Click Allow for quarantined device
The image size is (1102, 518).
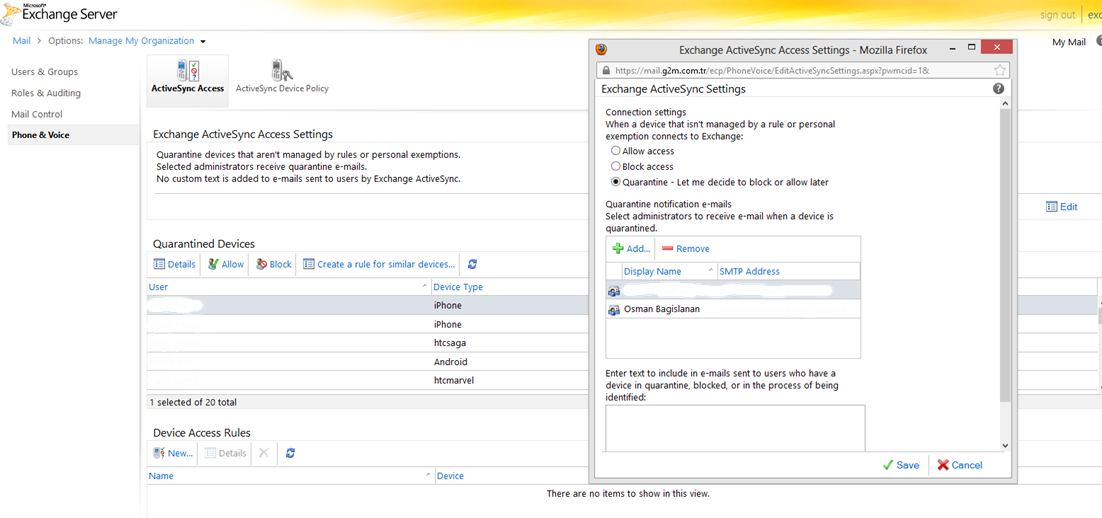[x=225, y=264]
